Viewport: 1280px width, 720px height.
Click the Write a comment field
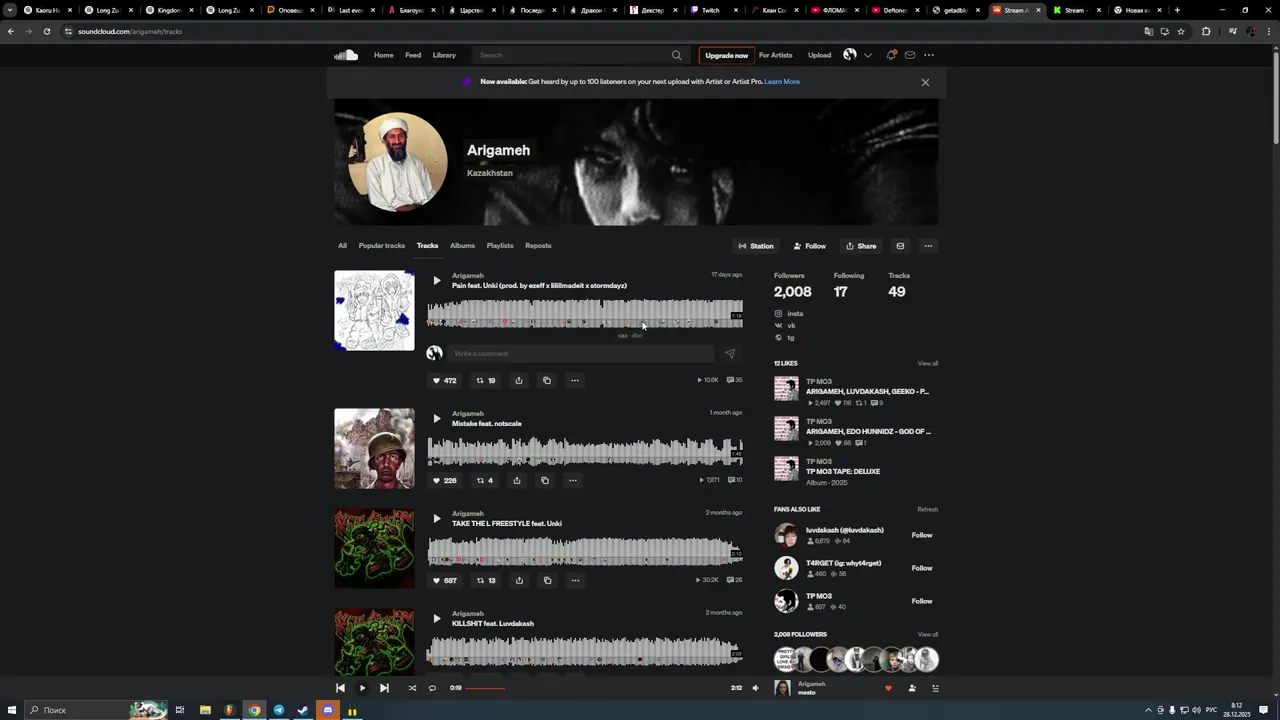580,353
